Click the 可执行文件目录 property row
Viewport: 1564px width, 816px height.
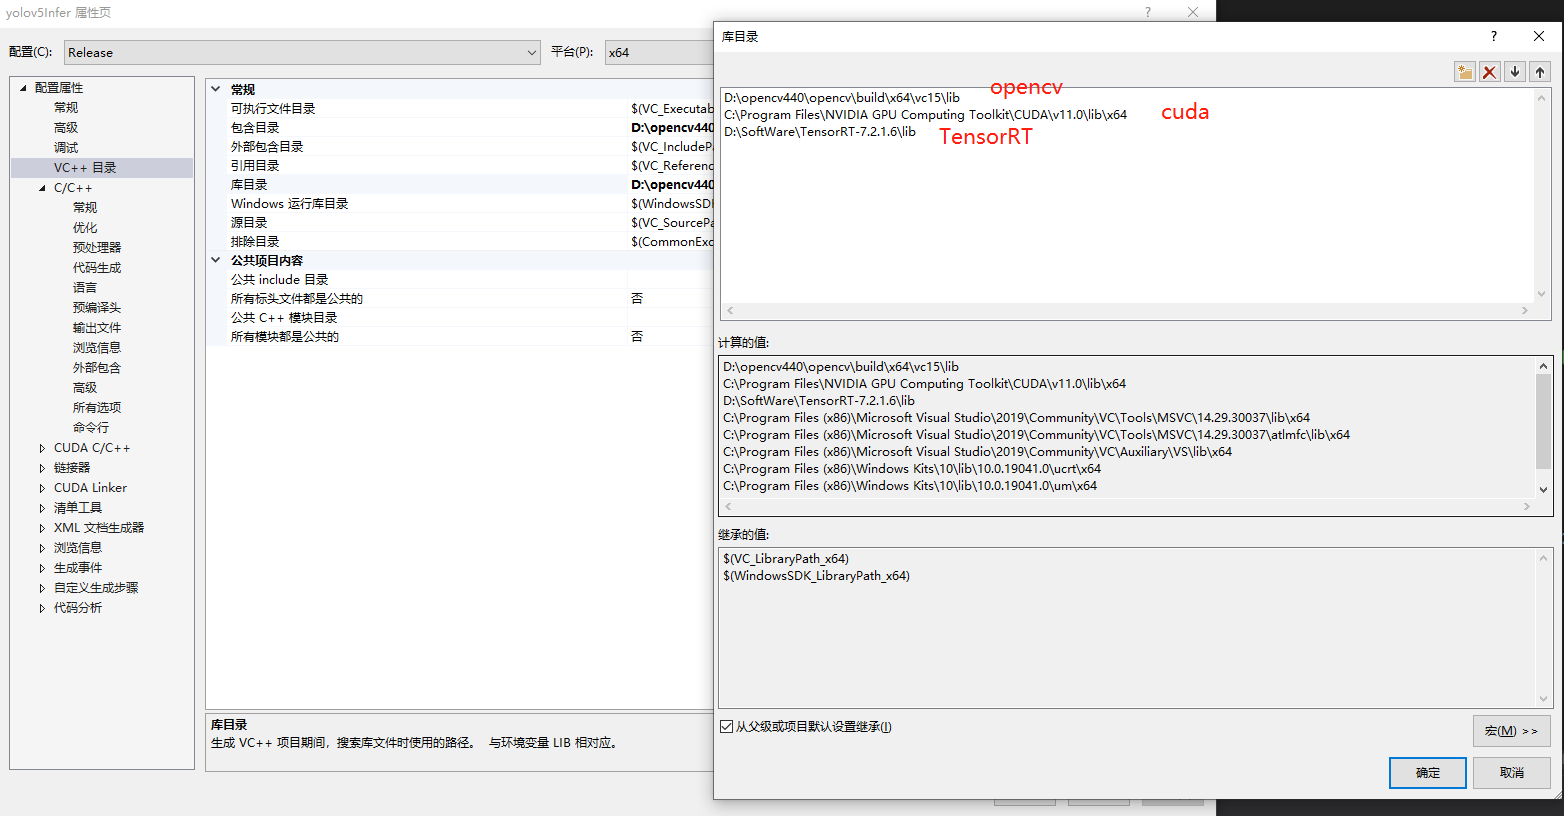[461, 108]
